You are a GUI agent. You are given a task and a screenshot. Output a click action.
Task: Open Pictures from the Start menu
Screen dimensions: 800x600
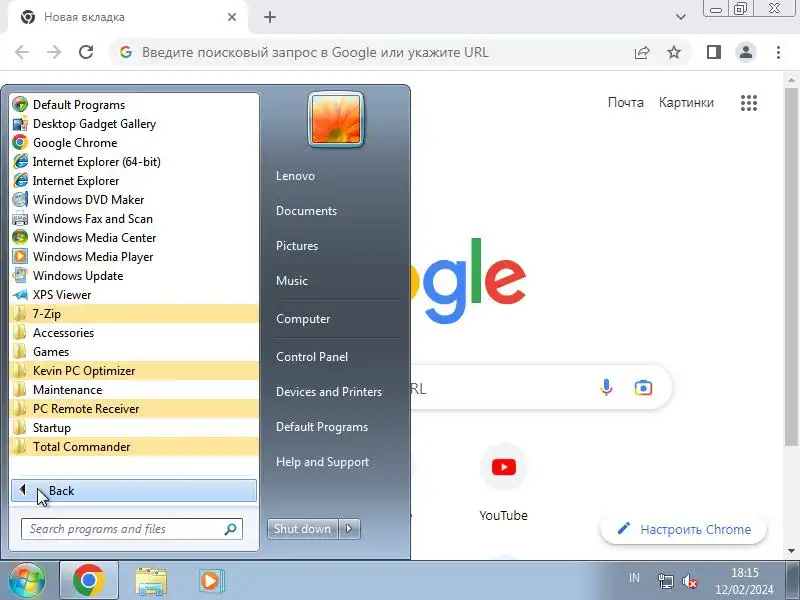pyautogui.click(x=297, y=246)
